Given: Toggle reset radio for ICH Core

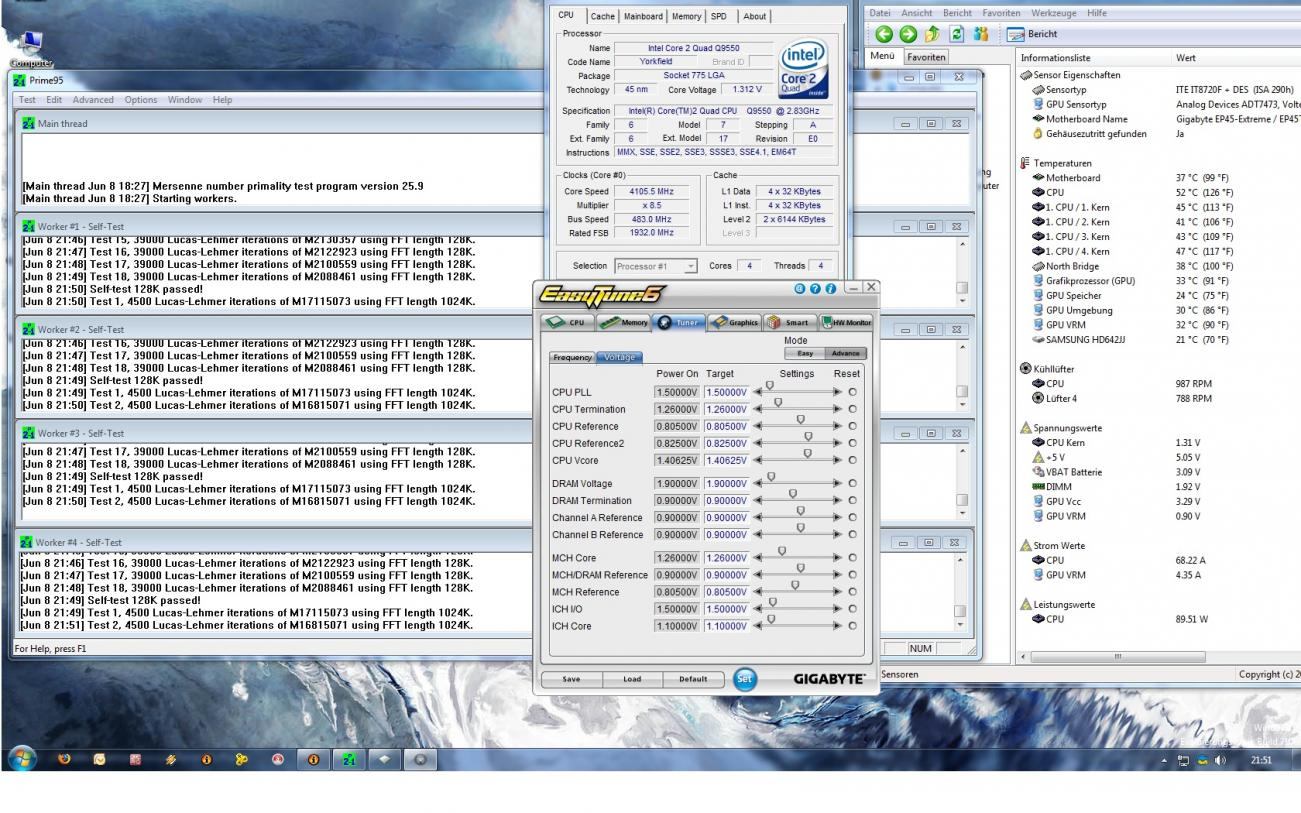Looking at the screenshot, I should (x=852, y=626).
